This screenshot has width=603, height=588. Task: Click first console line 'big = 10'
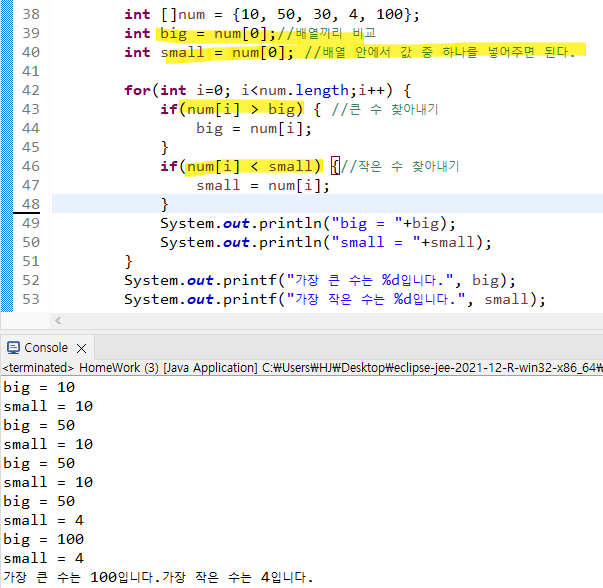coord(39,387)
